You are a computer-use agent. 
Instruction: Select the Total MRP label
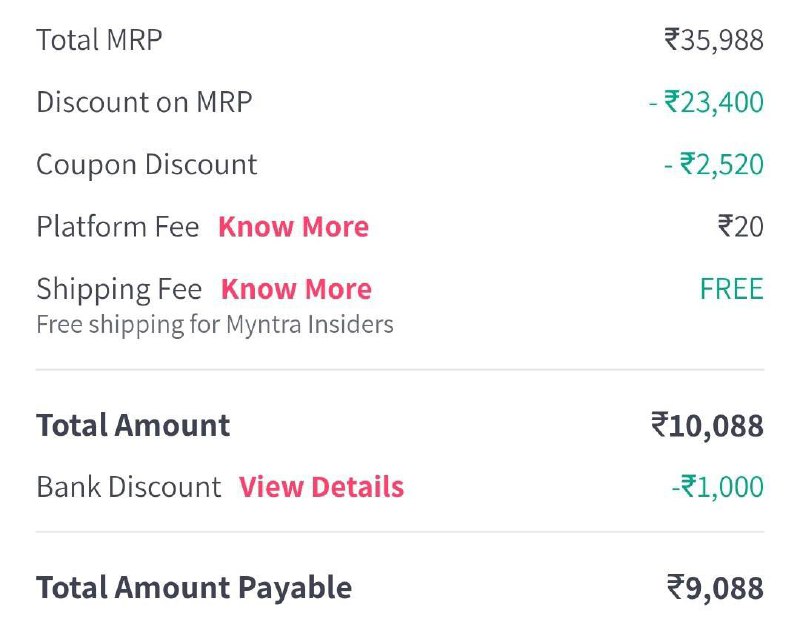[x=99, y=40]
